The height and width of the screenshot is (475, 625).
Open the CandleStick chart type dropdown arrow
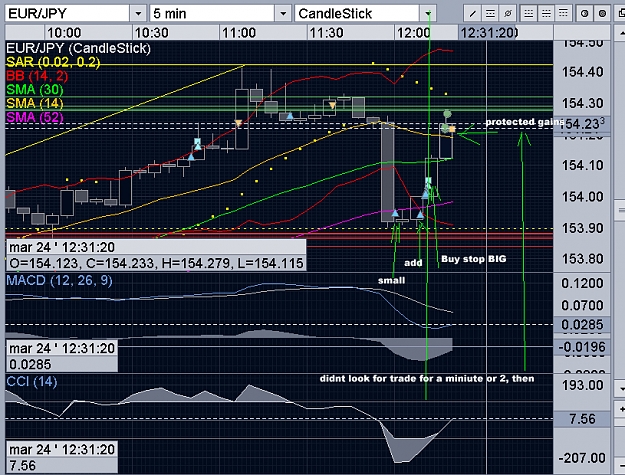coord(428,14)
